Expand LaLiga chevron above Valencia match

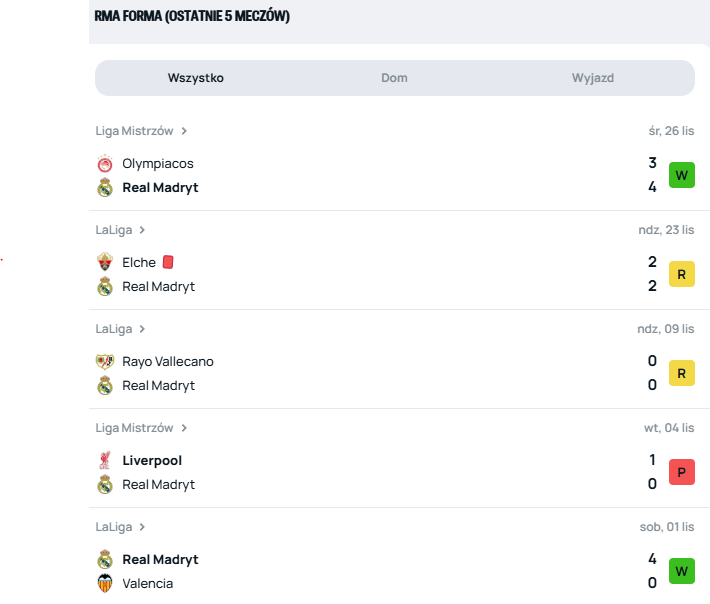[142, 527]
